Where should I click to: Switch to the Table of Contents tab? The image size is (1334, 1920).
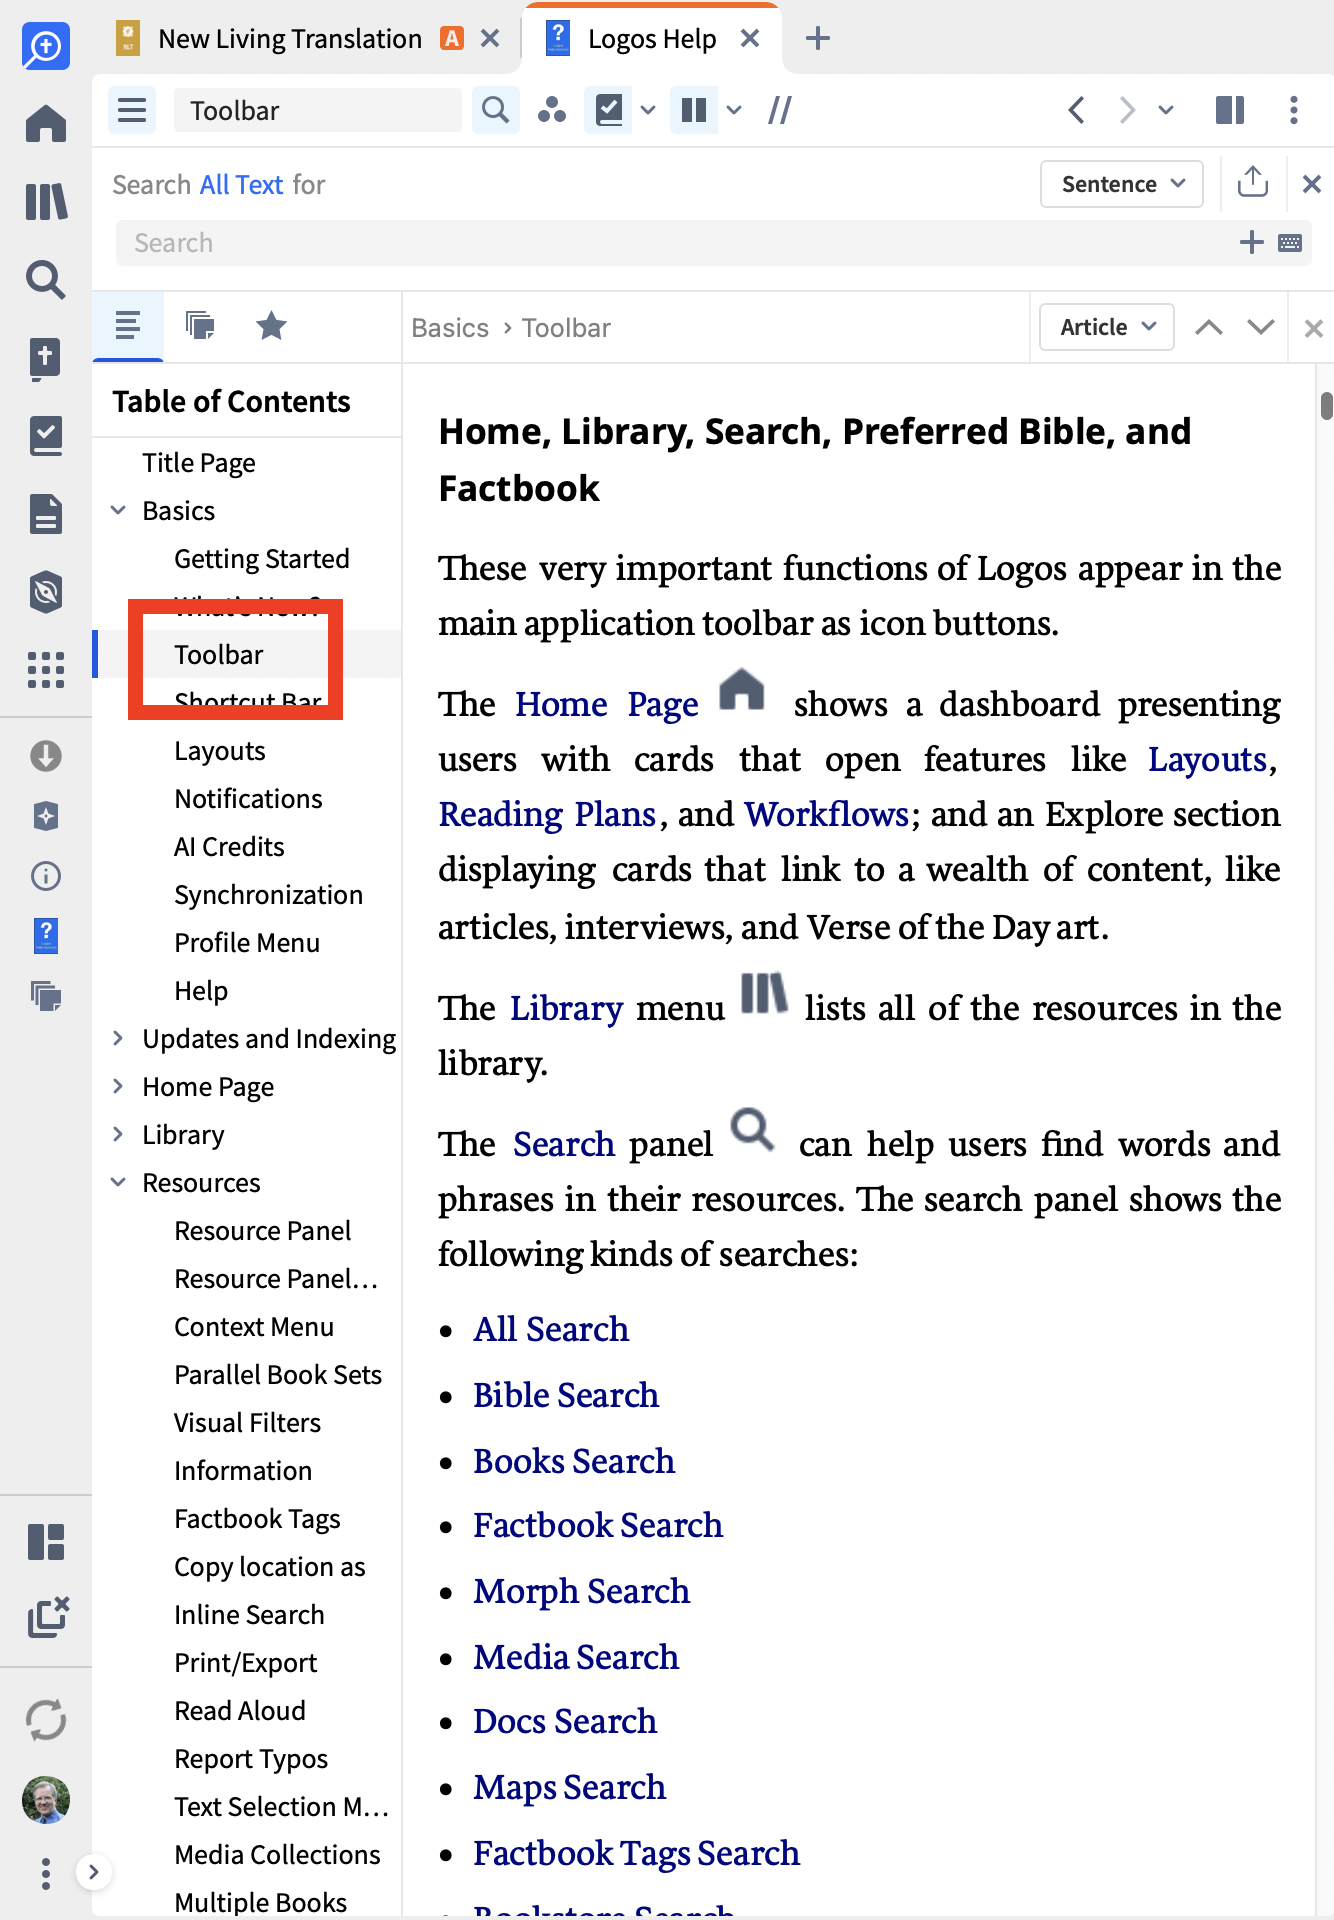click(x=128, y=326)
